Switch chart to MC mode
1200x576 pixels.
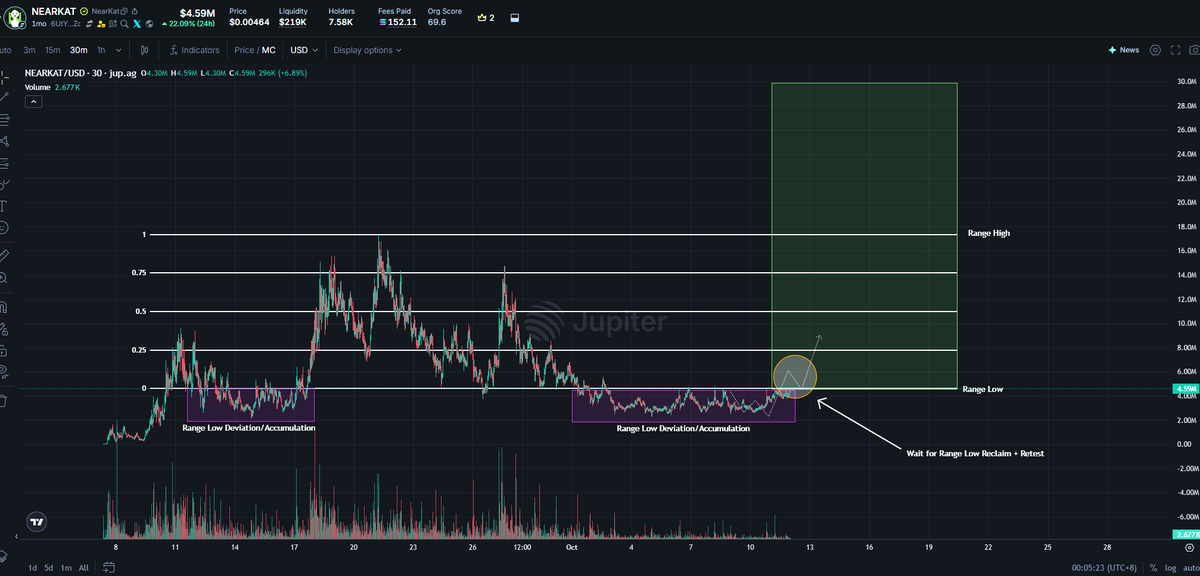coord(268,49)
